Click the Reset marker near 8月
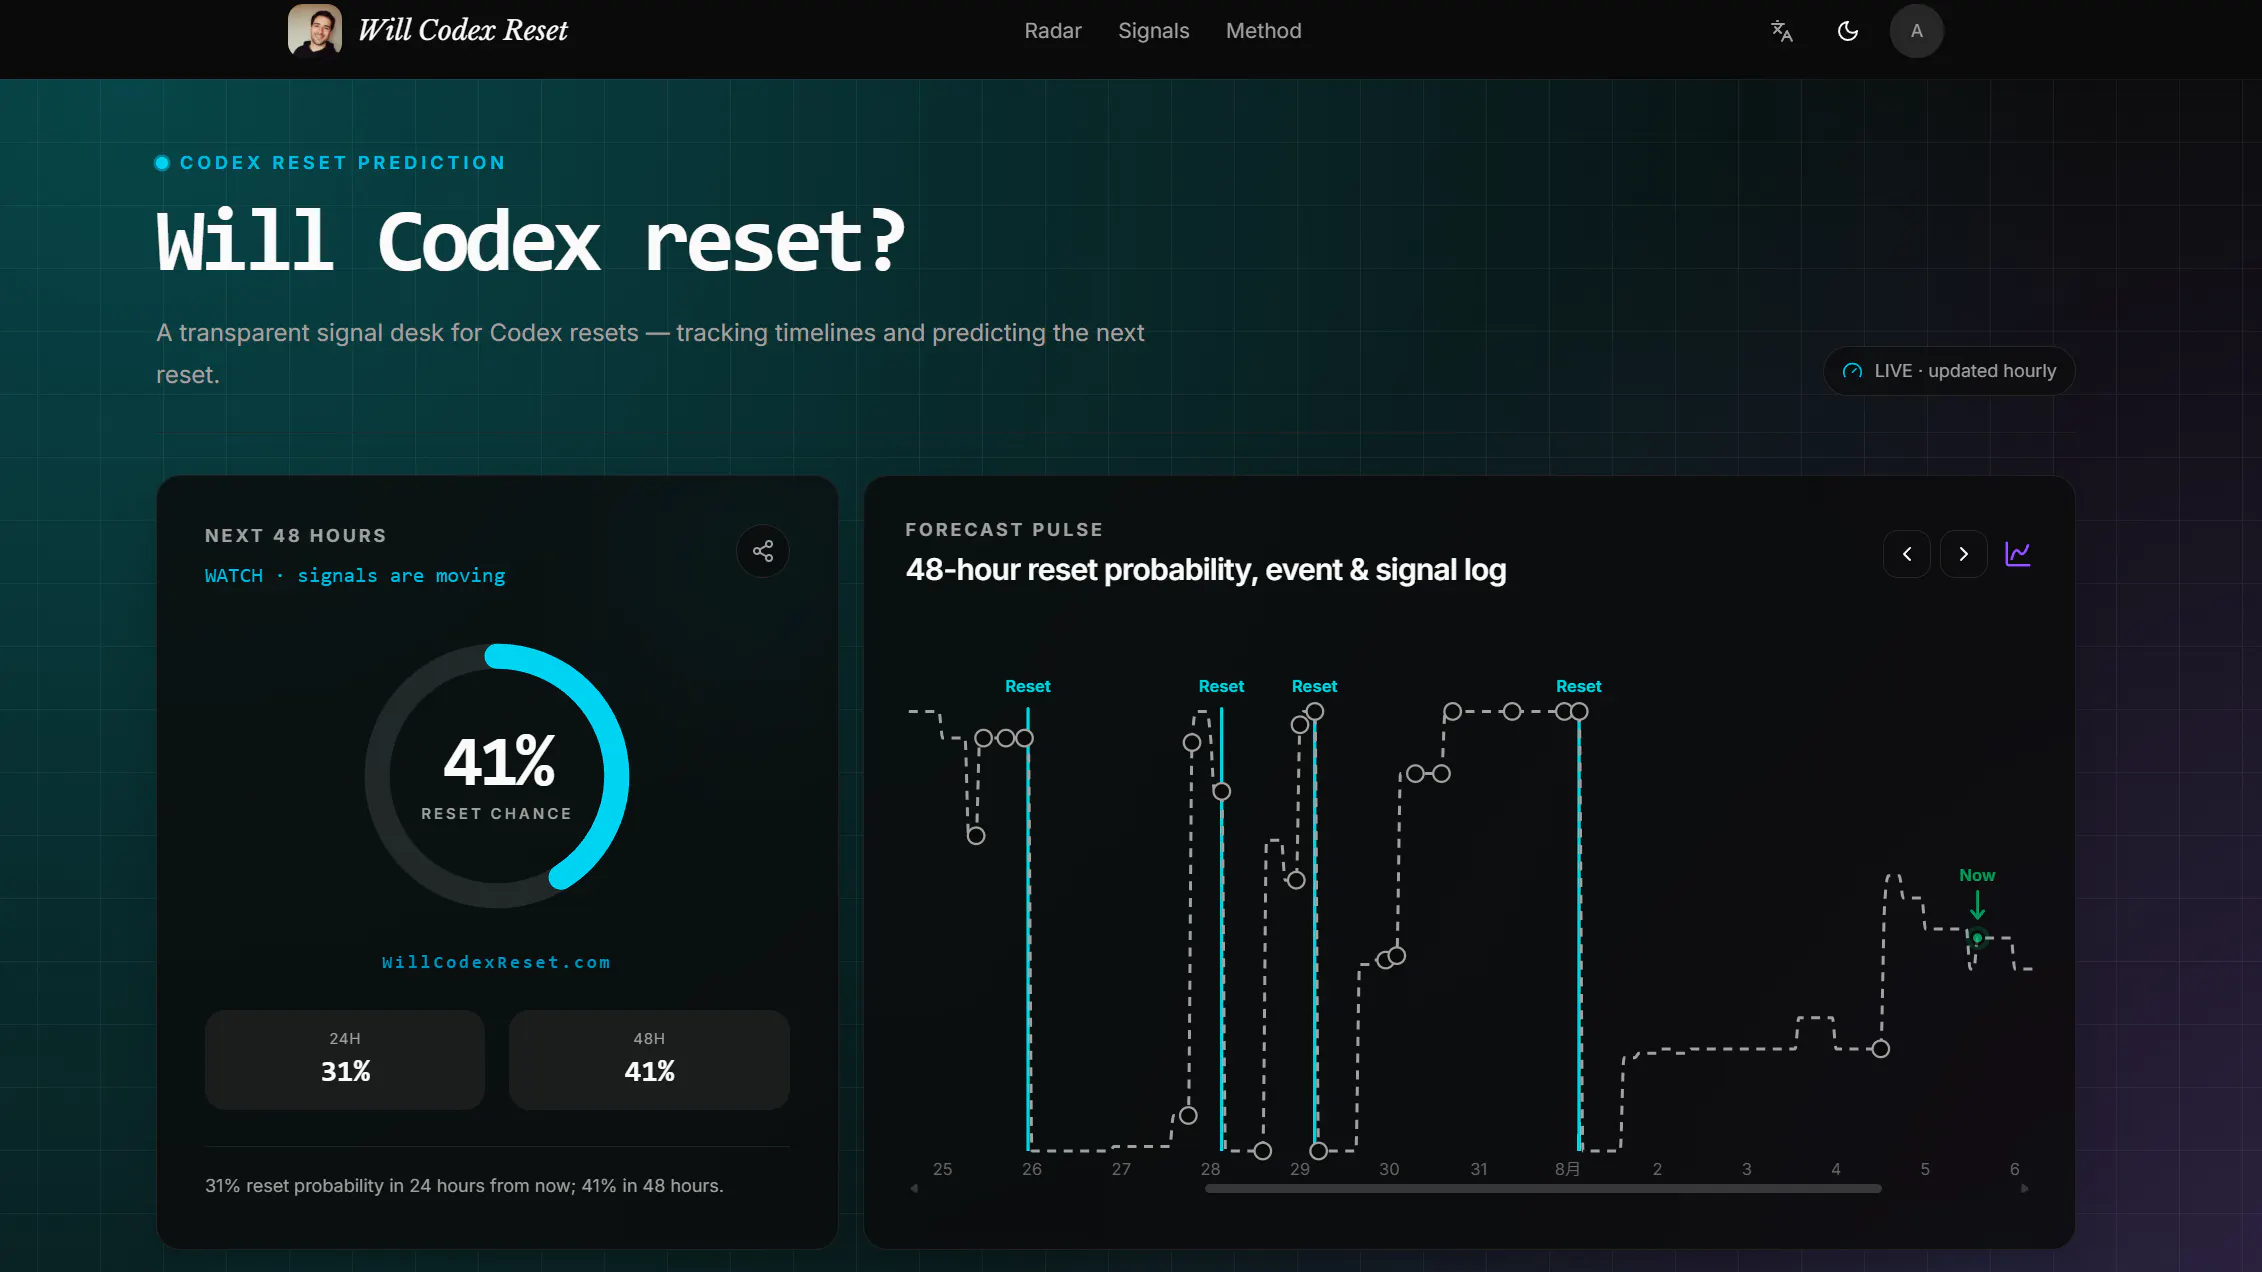This screenshot has height=1272, width=2262. click(x=1578, y=686)
